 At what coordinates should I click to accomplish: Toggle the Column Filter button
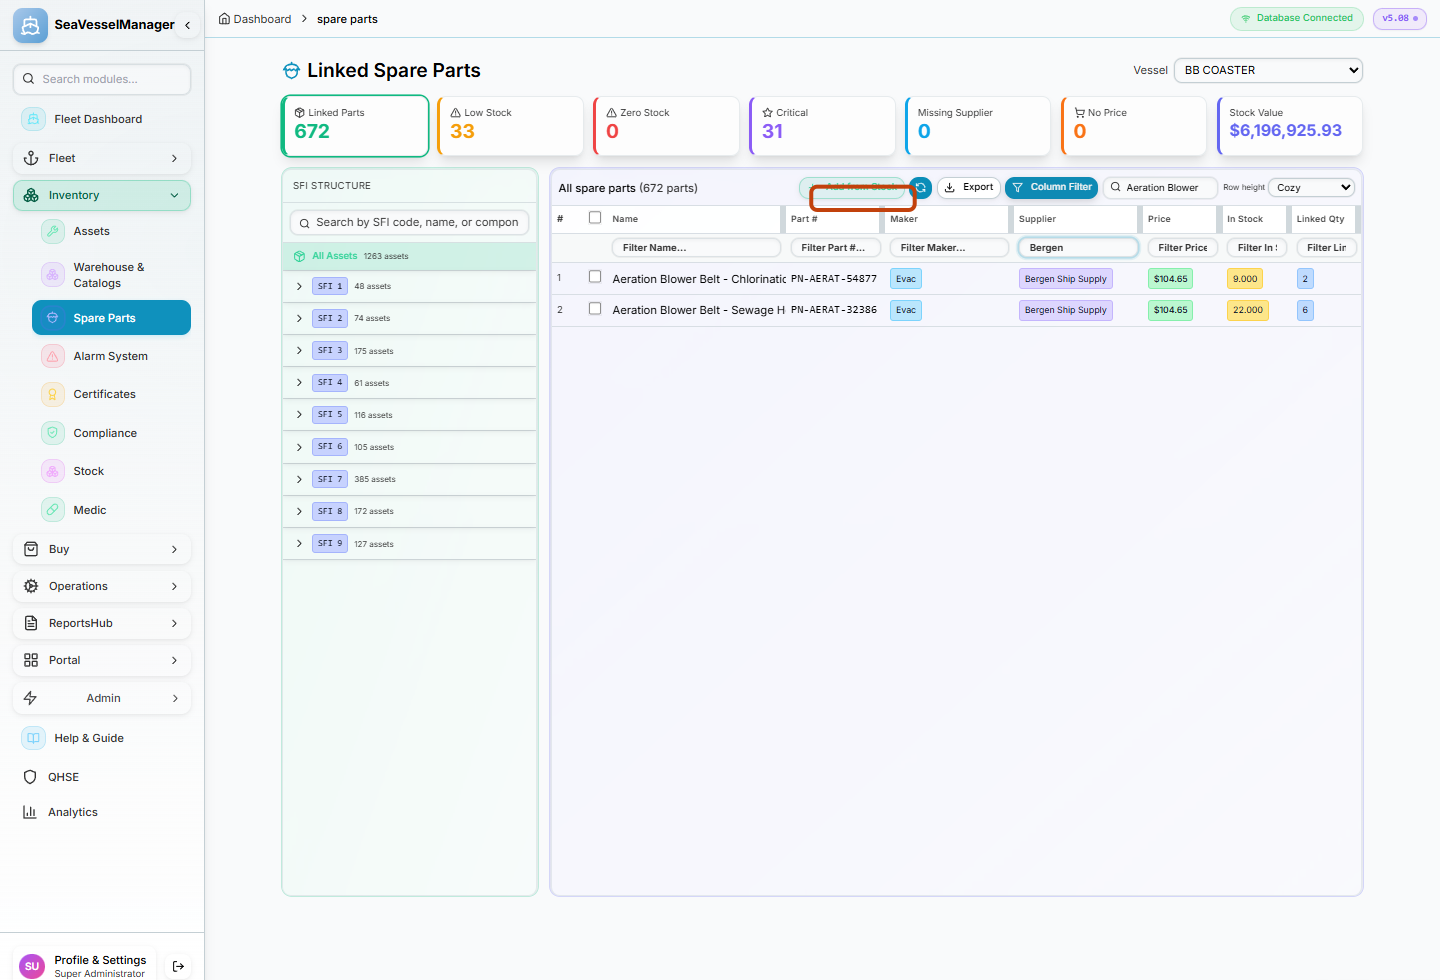(x=1051, y=187)
